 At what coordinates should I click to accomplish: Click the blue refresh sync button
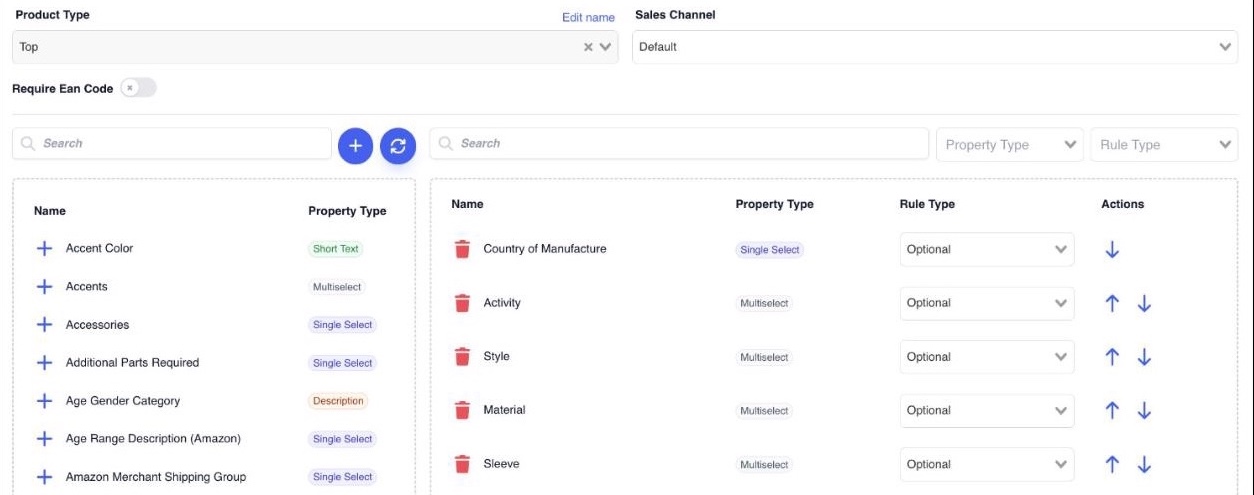[397, 146]
